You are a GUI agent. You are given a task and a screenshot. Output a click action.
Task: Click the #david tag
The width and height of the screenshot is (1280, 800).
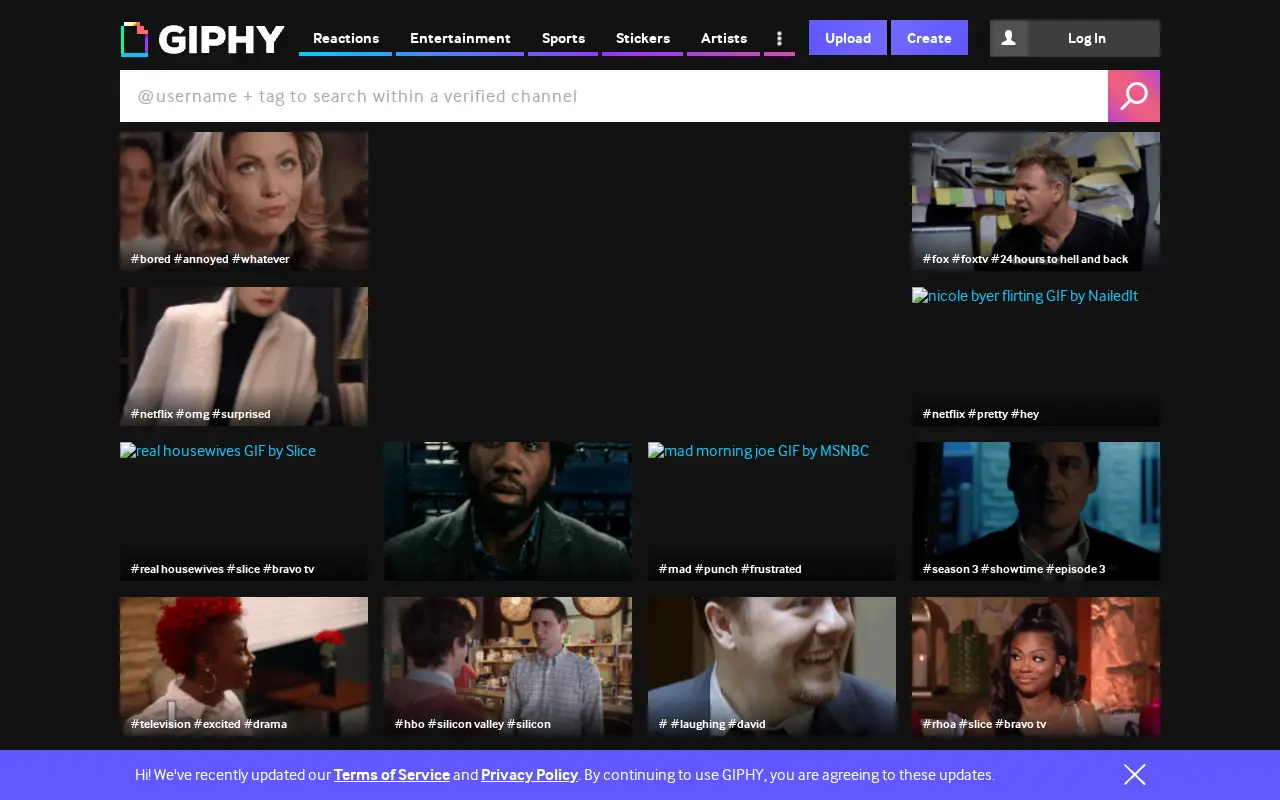(x=747, y=724)
